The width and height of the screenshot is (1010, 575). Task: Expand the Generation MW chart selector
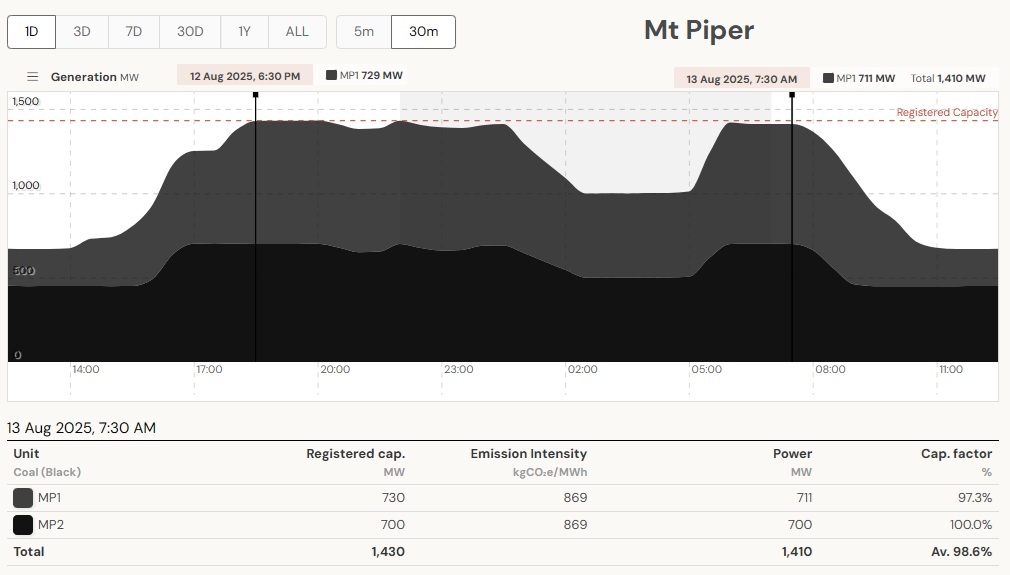pos(94,77)
